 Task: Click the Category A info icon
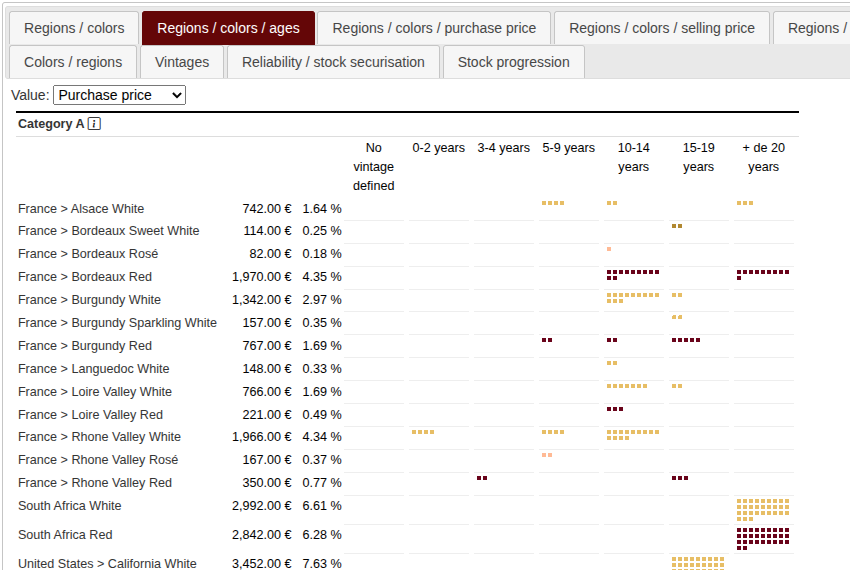(94, 124)
